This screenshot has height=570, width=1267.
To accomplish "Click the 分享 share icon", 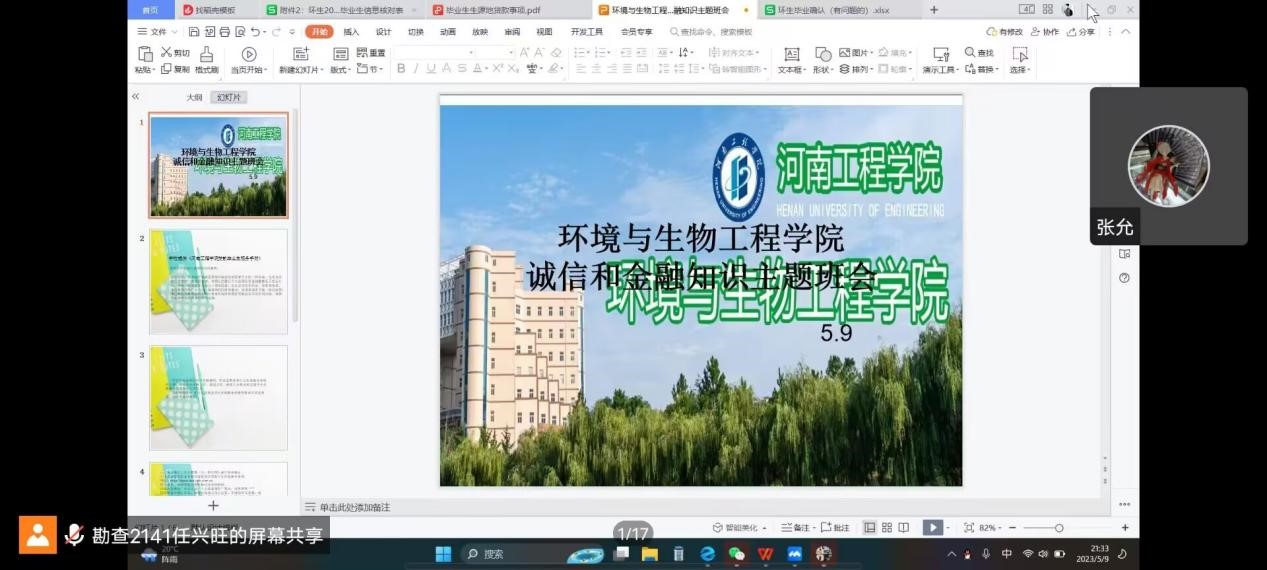I will (1071, 32).
